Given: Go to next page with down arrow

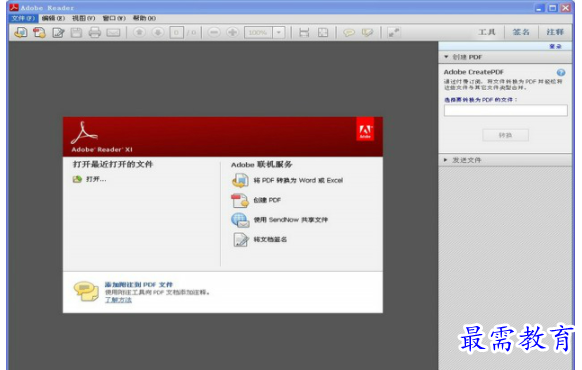Looking at the screenshot, I should pos(158,32).
